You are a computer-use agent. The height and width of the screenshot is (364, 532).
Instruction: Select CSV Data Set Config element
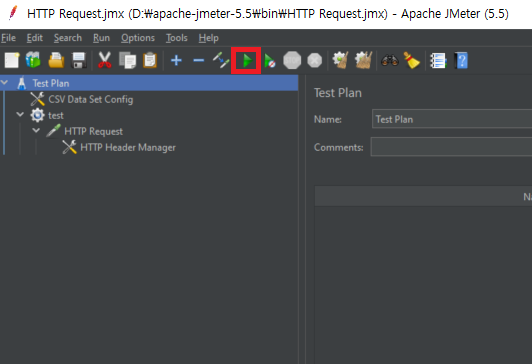tap(91, 99)
